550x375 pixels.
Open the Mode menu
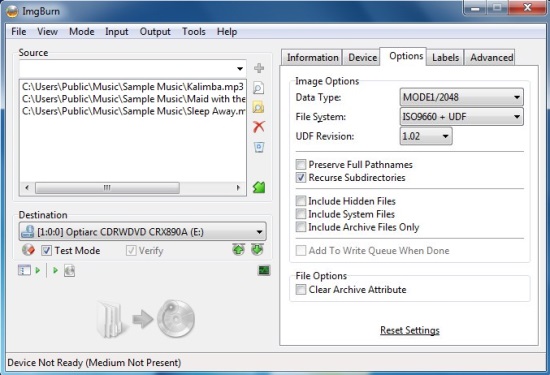82,32
